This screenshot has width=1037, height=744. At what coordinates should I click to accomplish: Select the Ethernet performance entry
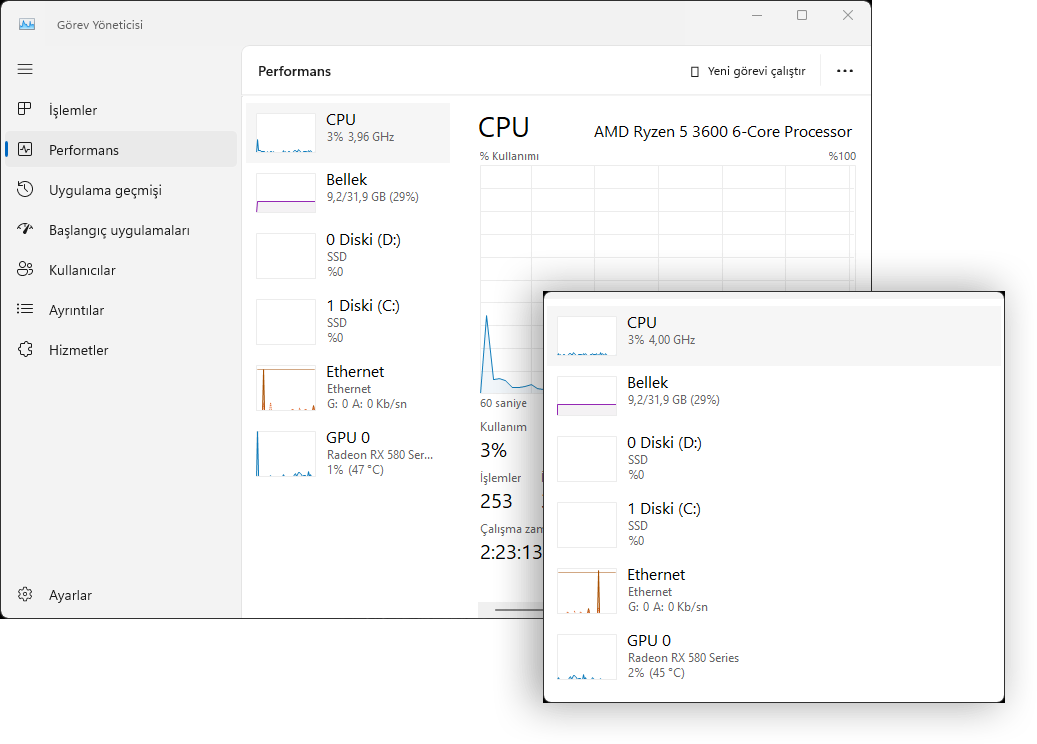coord(352,386)
